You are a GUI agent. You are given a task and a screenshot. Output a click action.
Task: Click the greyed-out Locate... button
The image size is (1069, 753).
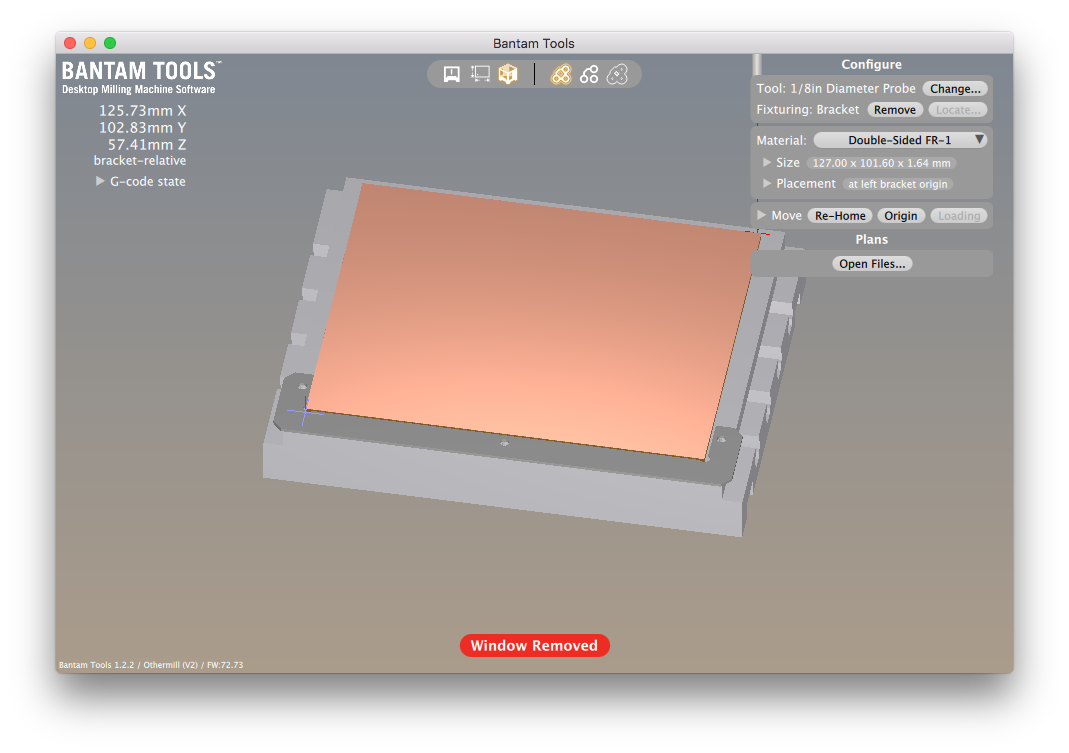coord(957,110)
